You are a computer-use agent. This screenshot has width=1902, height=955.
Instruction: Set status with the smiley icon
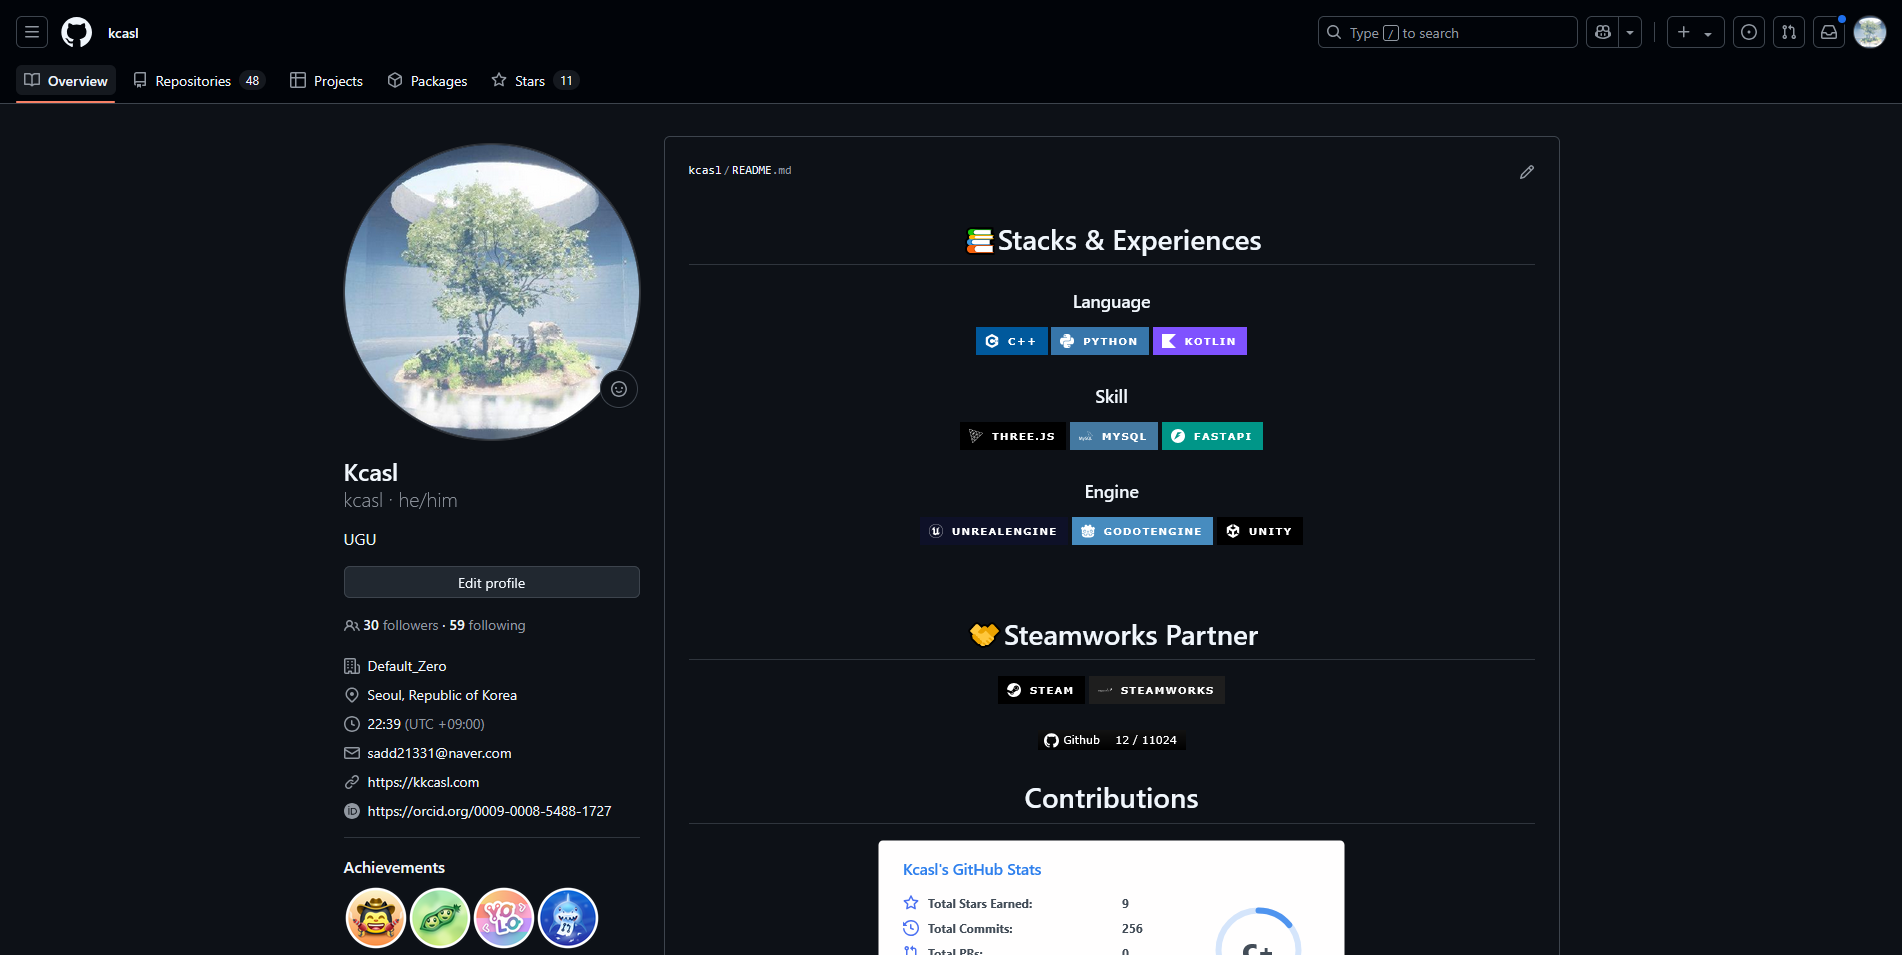[619, 389]
